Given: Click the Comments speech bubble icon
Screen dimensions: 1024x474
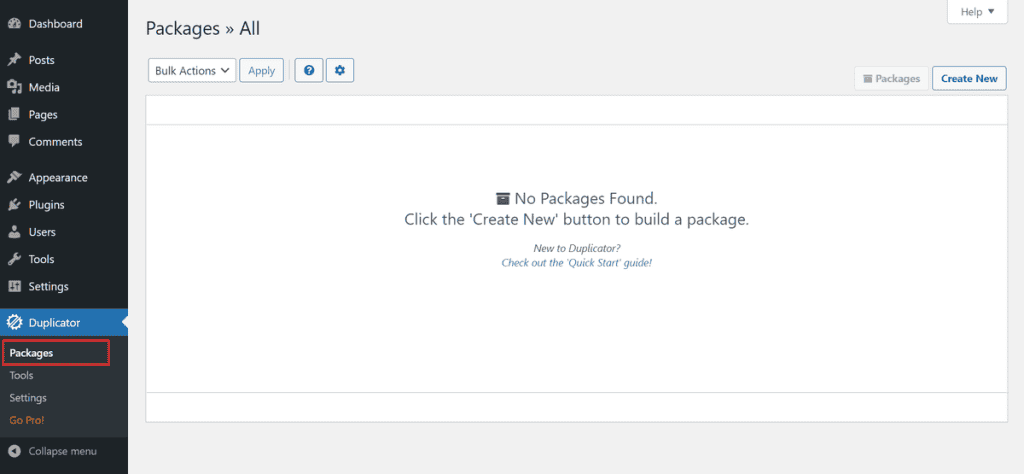Looking at the screenshot, I should click(14, 142).
